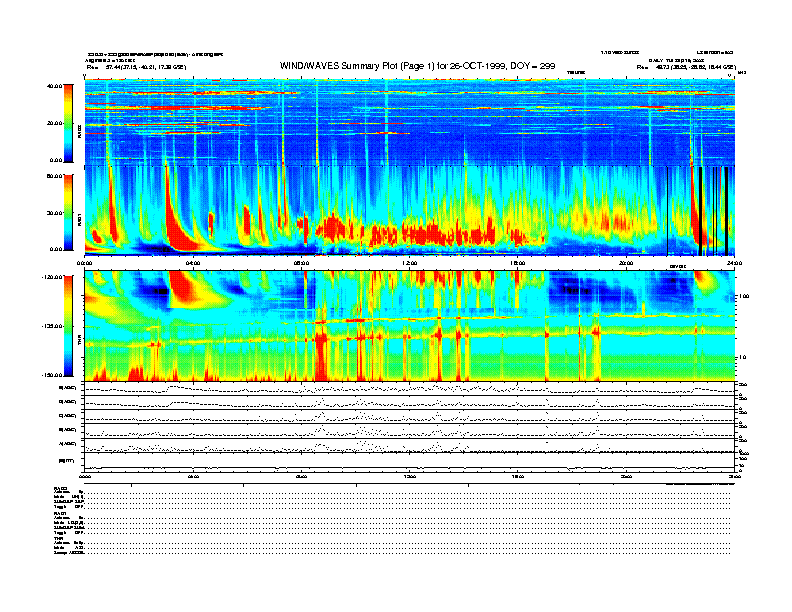Click the WIND/WAVES Summary Plot title
792x612 pixels.
pos(417,66)
